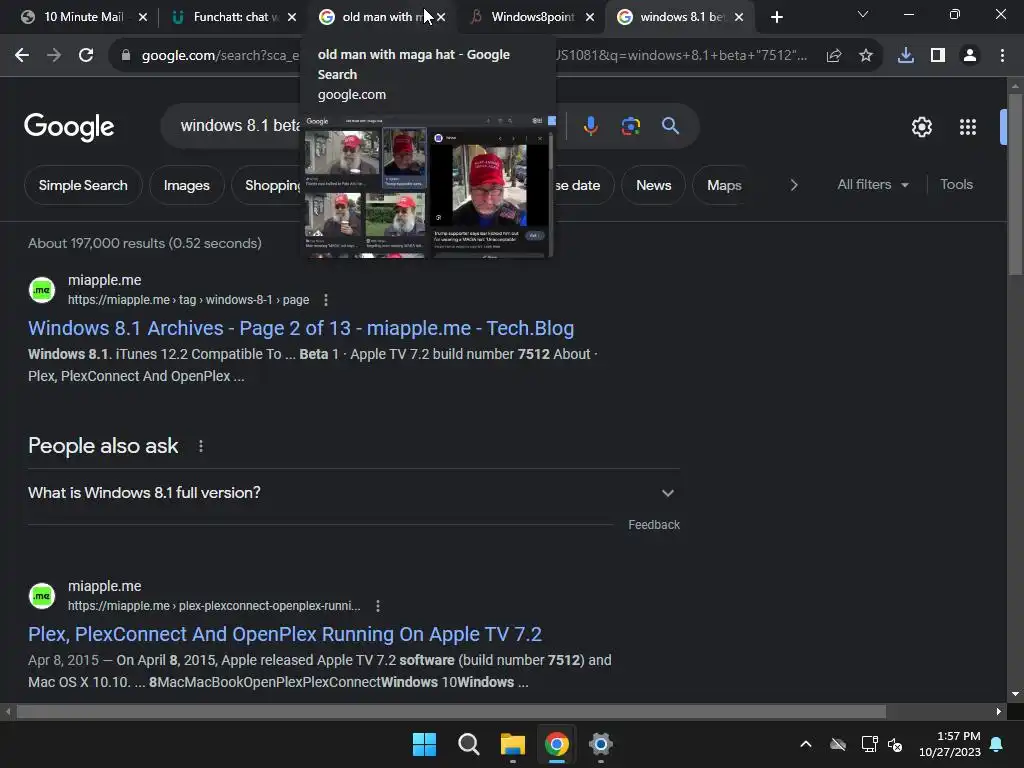Click the vertical page scrollbar thumb
Viewport: 1024px width, 768px height.
coord(1016,184)
